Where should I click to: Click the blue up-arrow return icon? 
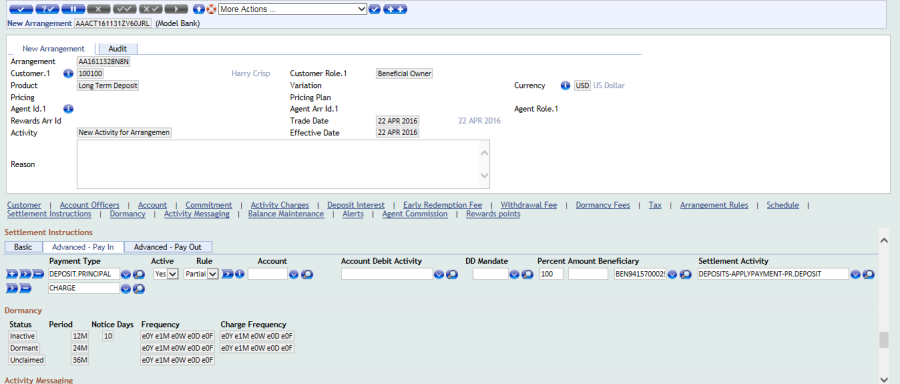click(199, 9)
